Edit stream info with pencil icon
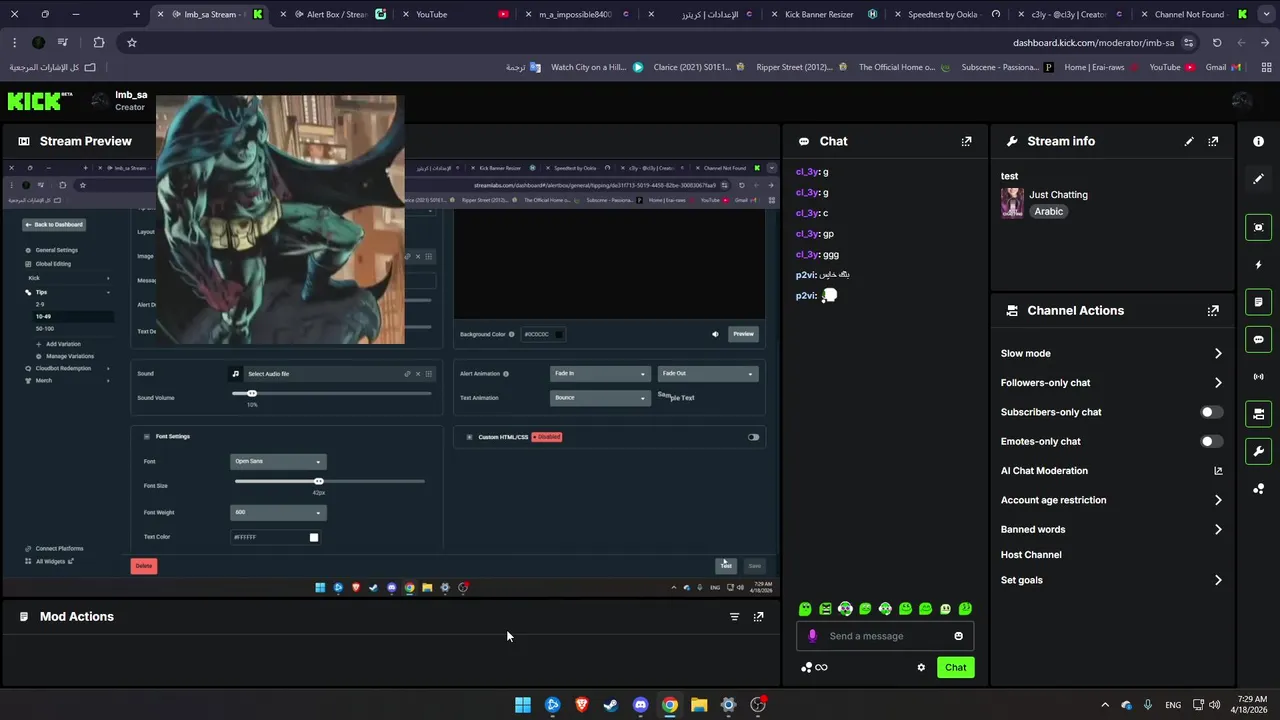The height and width of the screenshot is (720, 1280). click(1189, 141)
